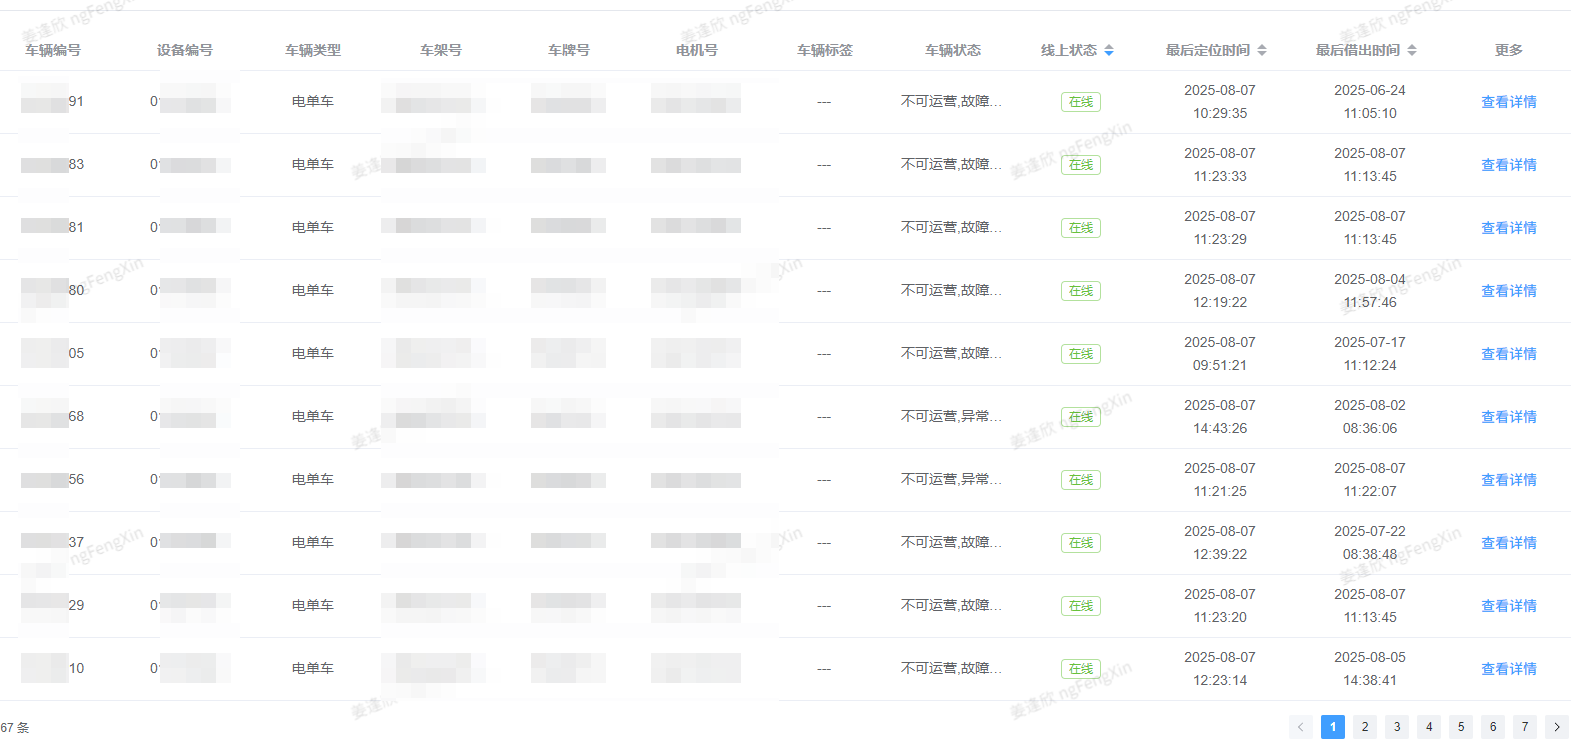Click the 更多 column header
Screen dimensions: 1571x743
coord(1508,50)
